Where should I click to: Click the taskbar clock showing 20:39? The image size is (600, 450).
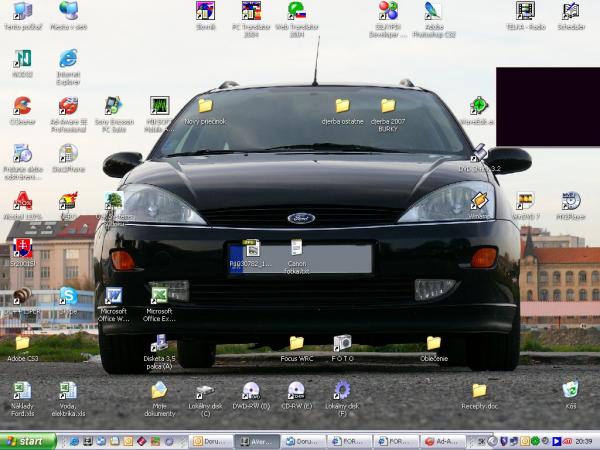(x=583, y=440)
